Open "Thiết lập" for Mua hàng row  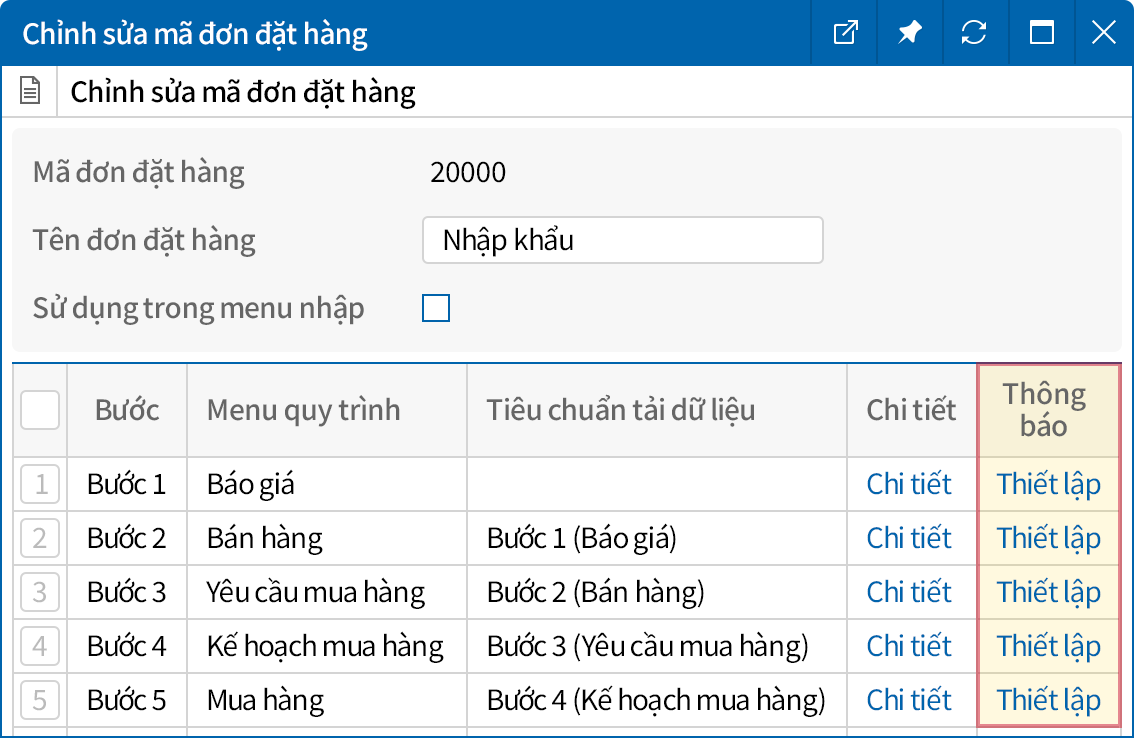[1048, 700]
